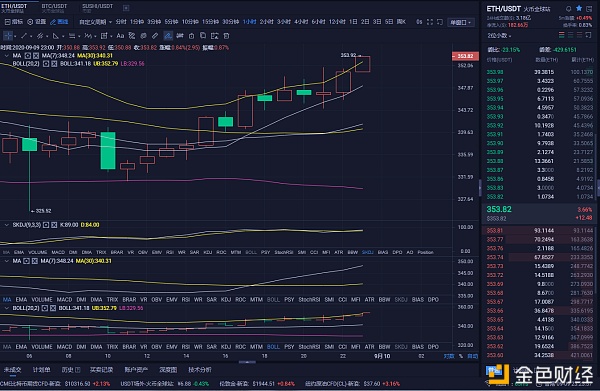
Task: Remove the lower MA sub-chart pane
Action: (x=35, y=261)
